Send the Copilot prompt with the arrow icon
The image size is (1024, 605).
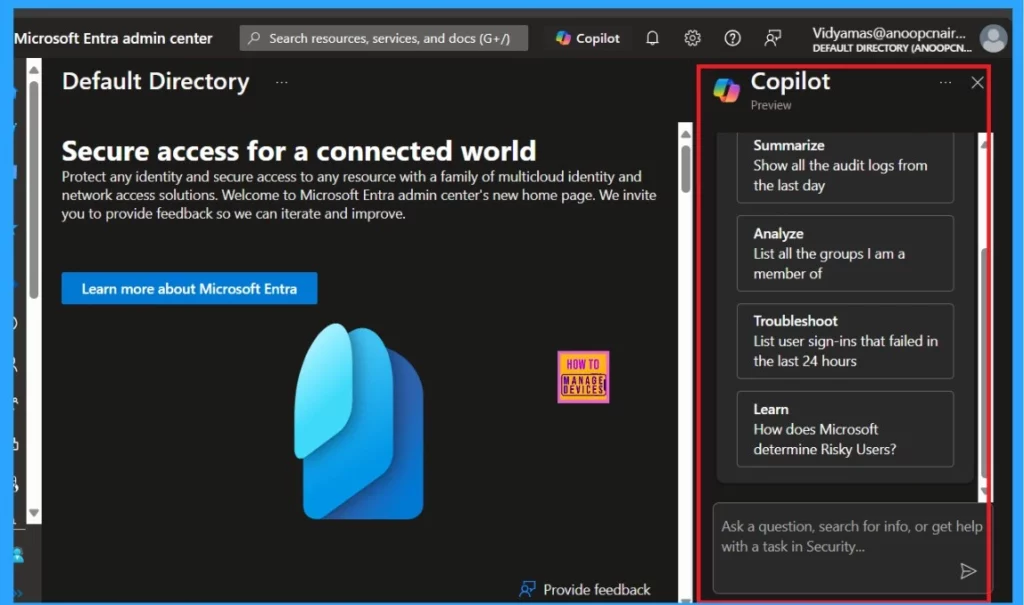(x=968, y=571)
